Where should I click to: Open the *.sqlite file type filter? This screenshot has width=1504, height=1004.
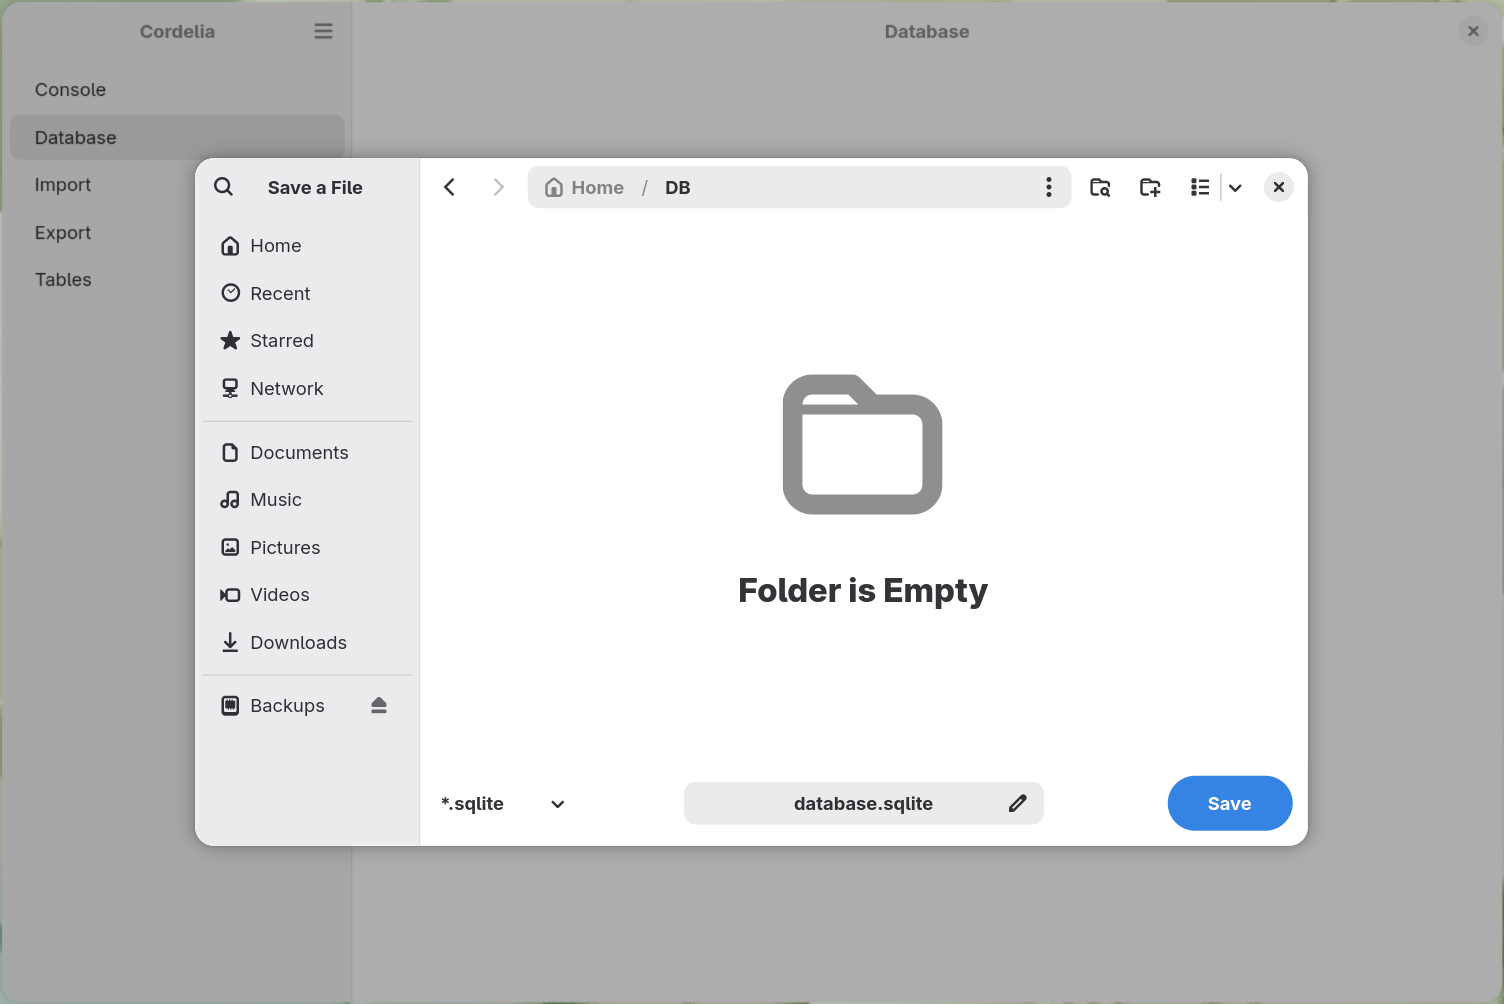click(x=503, y=804)
